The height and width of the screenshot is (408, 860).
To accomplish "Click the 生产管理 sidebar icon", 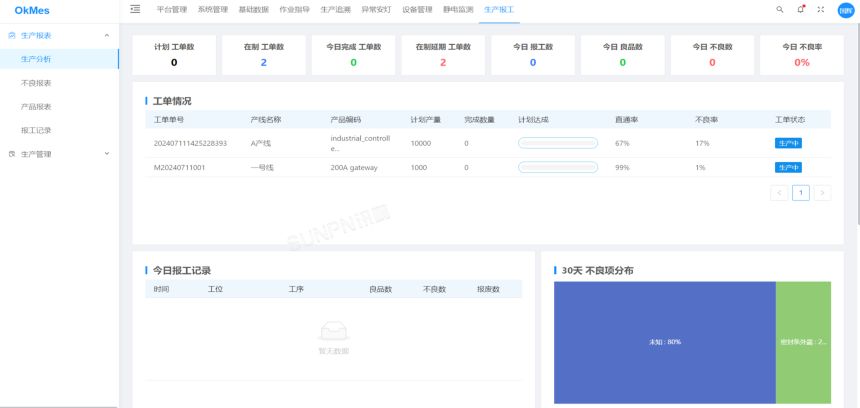I will [x=12, y=154].
